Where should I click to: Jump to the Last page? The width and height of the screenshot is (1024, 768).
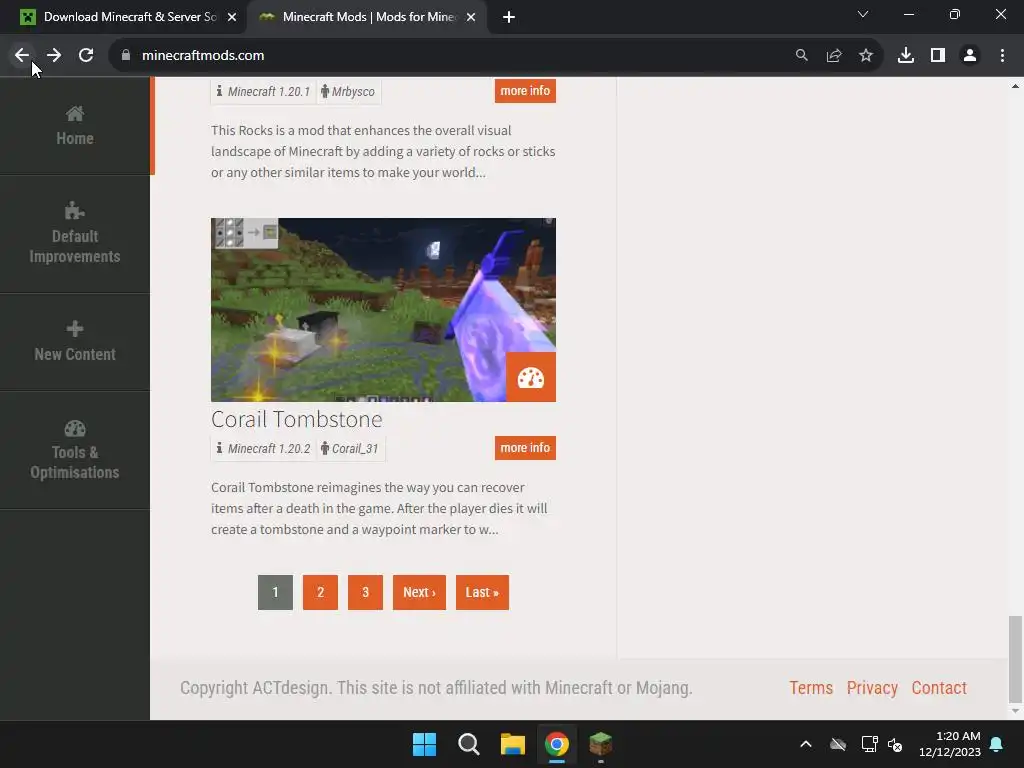tap(482, 592)
